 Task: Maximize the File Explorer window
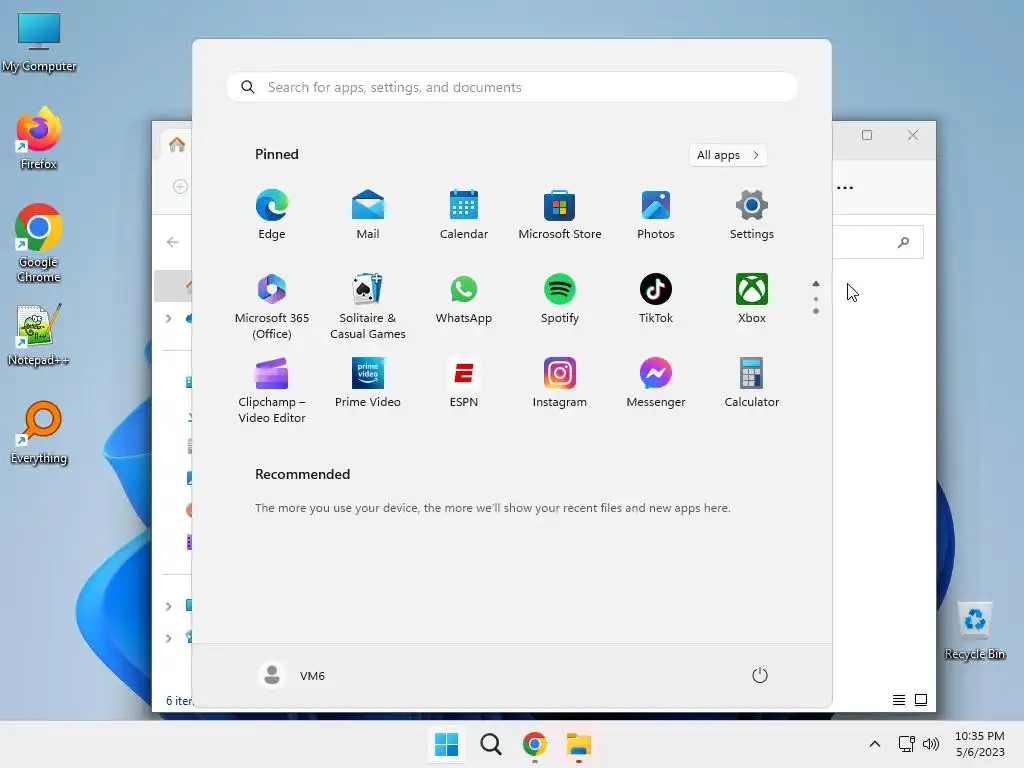867,135
